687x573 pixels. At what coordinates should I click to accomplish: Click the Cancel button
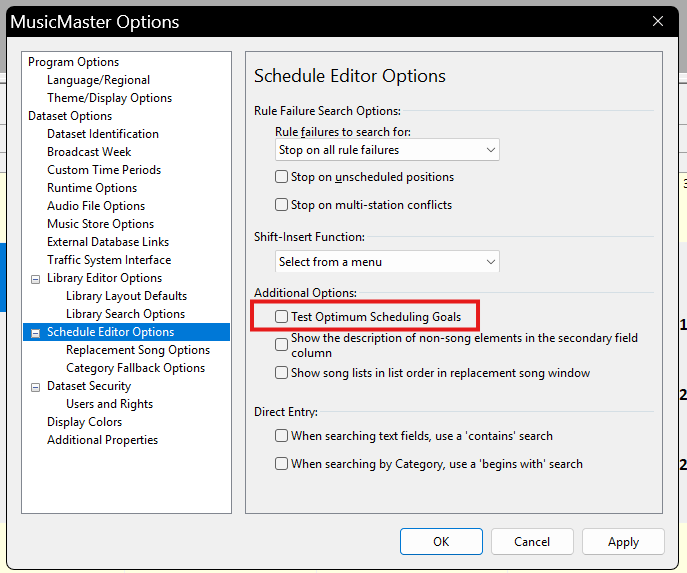pyautogui.click(x=532, y=541)
